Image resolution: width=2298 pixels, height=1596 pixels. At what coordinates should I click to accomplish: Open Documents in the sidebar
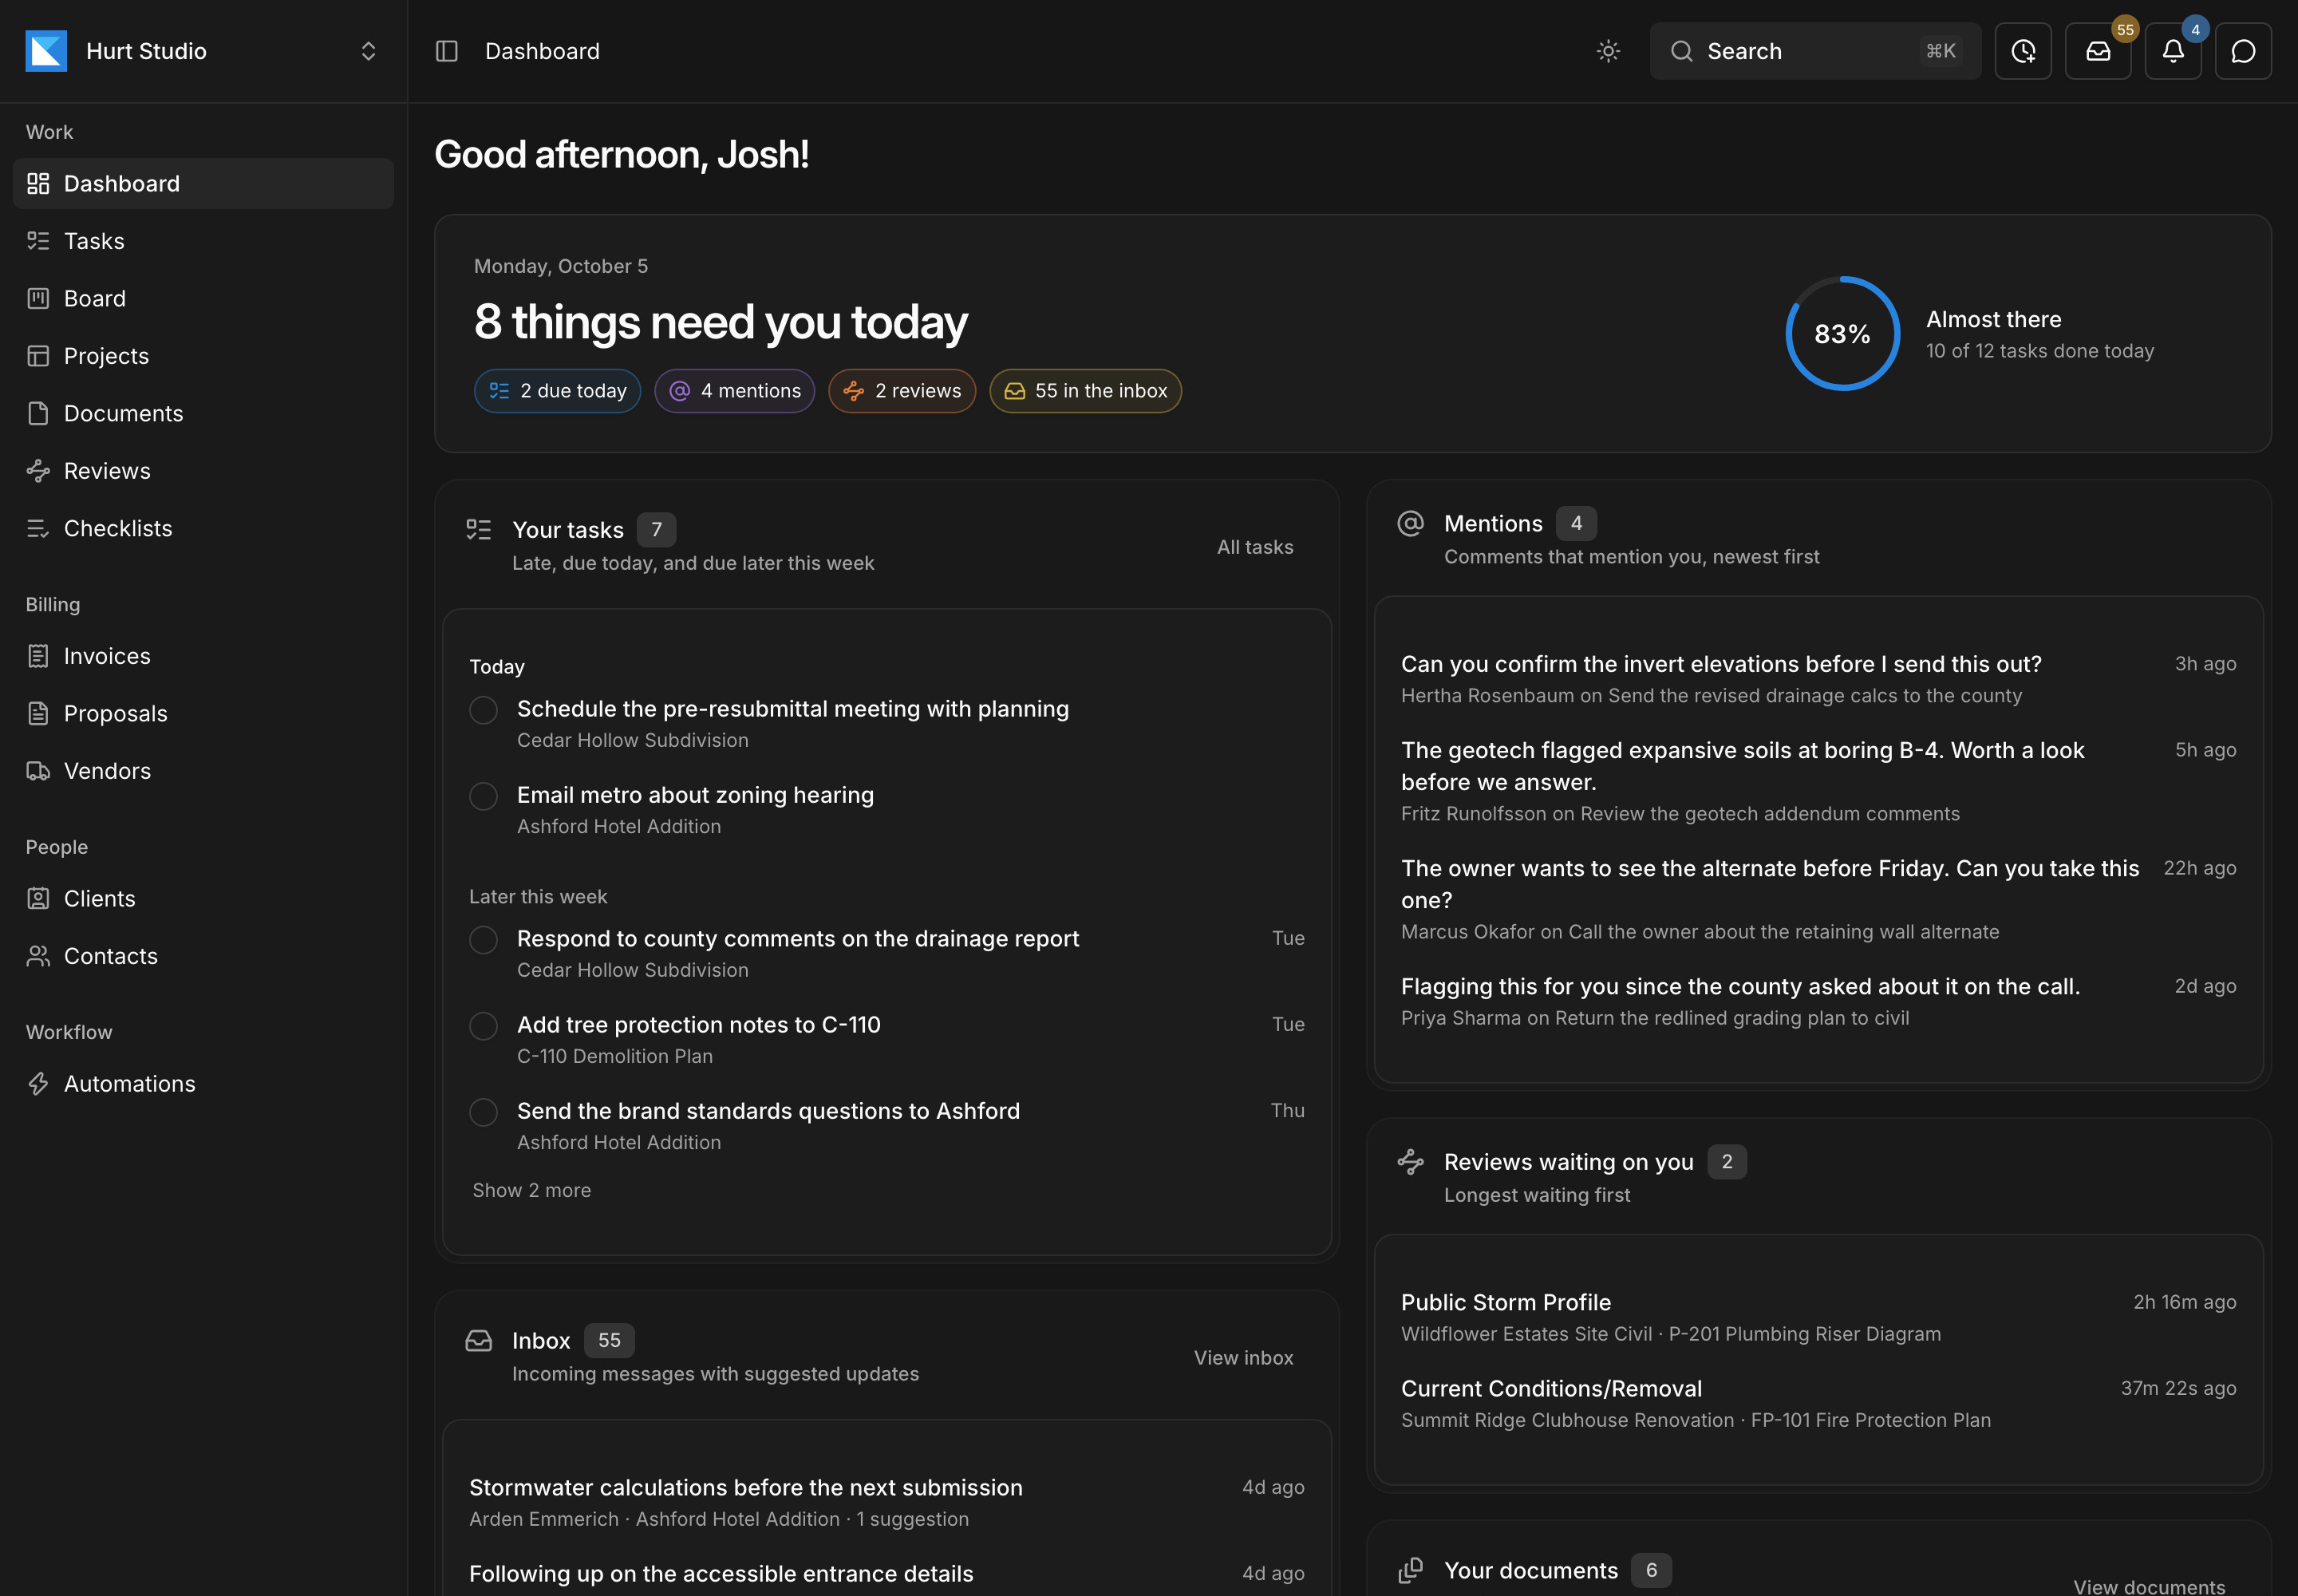click(203, 413)
